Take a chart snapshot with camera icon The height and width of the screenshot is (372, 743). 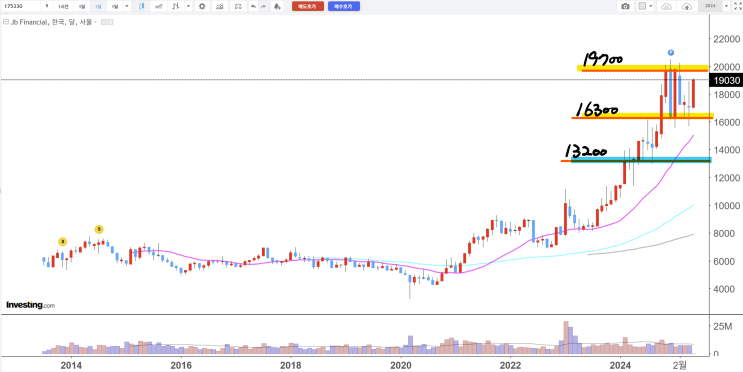[625, 6]
